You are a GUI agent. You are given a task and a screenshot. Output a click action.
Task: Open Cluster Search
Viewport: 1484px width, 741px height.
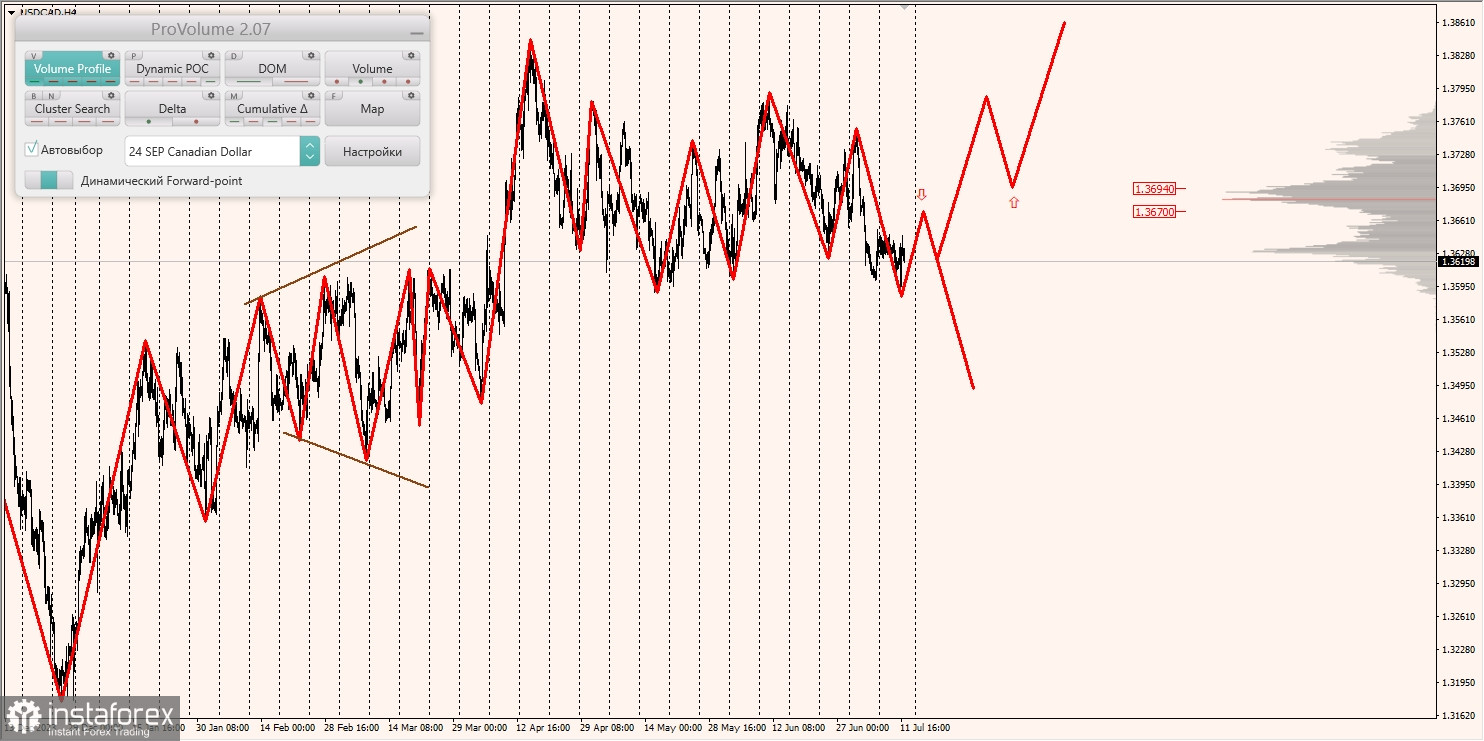coord(72,108)
